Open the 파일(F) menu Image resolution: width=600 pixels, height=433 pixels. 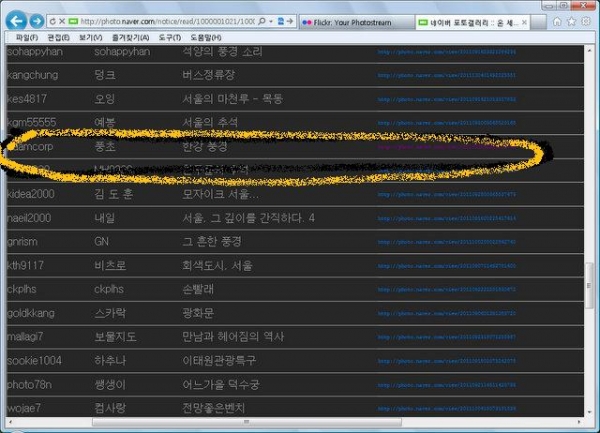click(27, 37)
